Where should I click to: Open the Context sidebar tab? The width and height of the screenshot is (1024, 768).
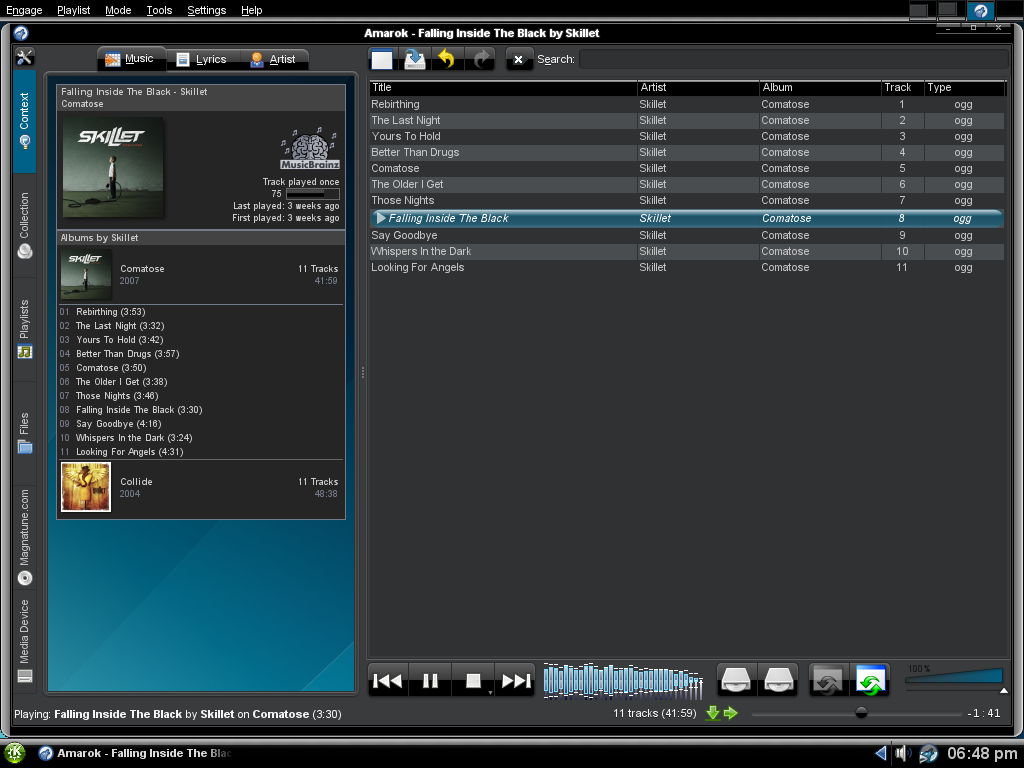coord(24,121)
